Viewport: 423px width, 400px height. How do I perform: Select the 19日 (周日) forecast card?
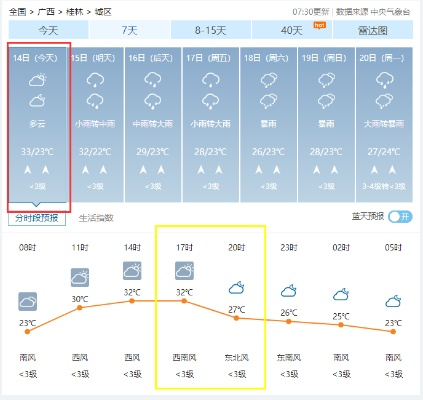(x=326, y=125)
